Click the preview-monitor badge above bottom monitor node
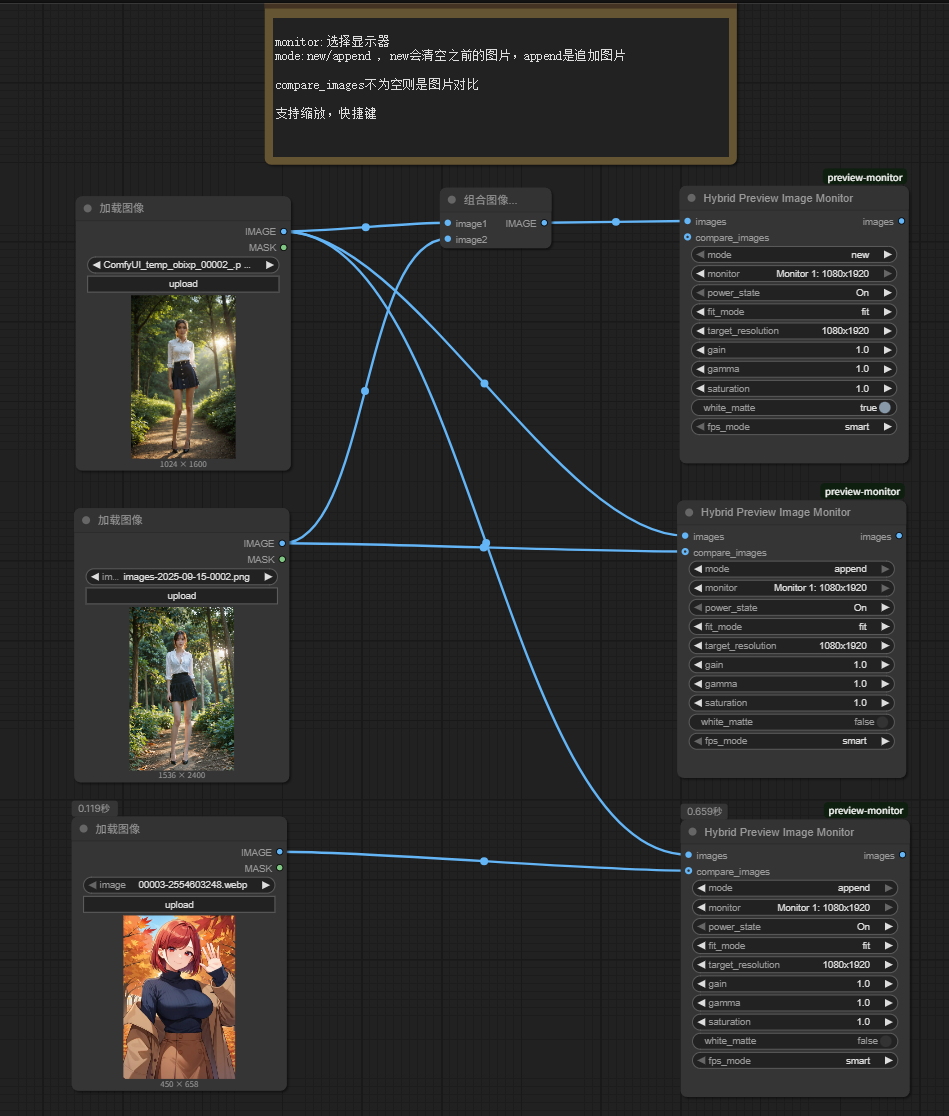The height and width of the screenshot is (1116, 949). [866, 810]
